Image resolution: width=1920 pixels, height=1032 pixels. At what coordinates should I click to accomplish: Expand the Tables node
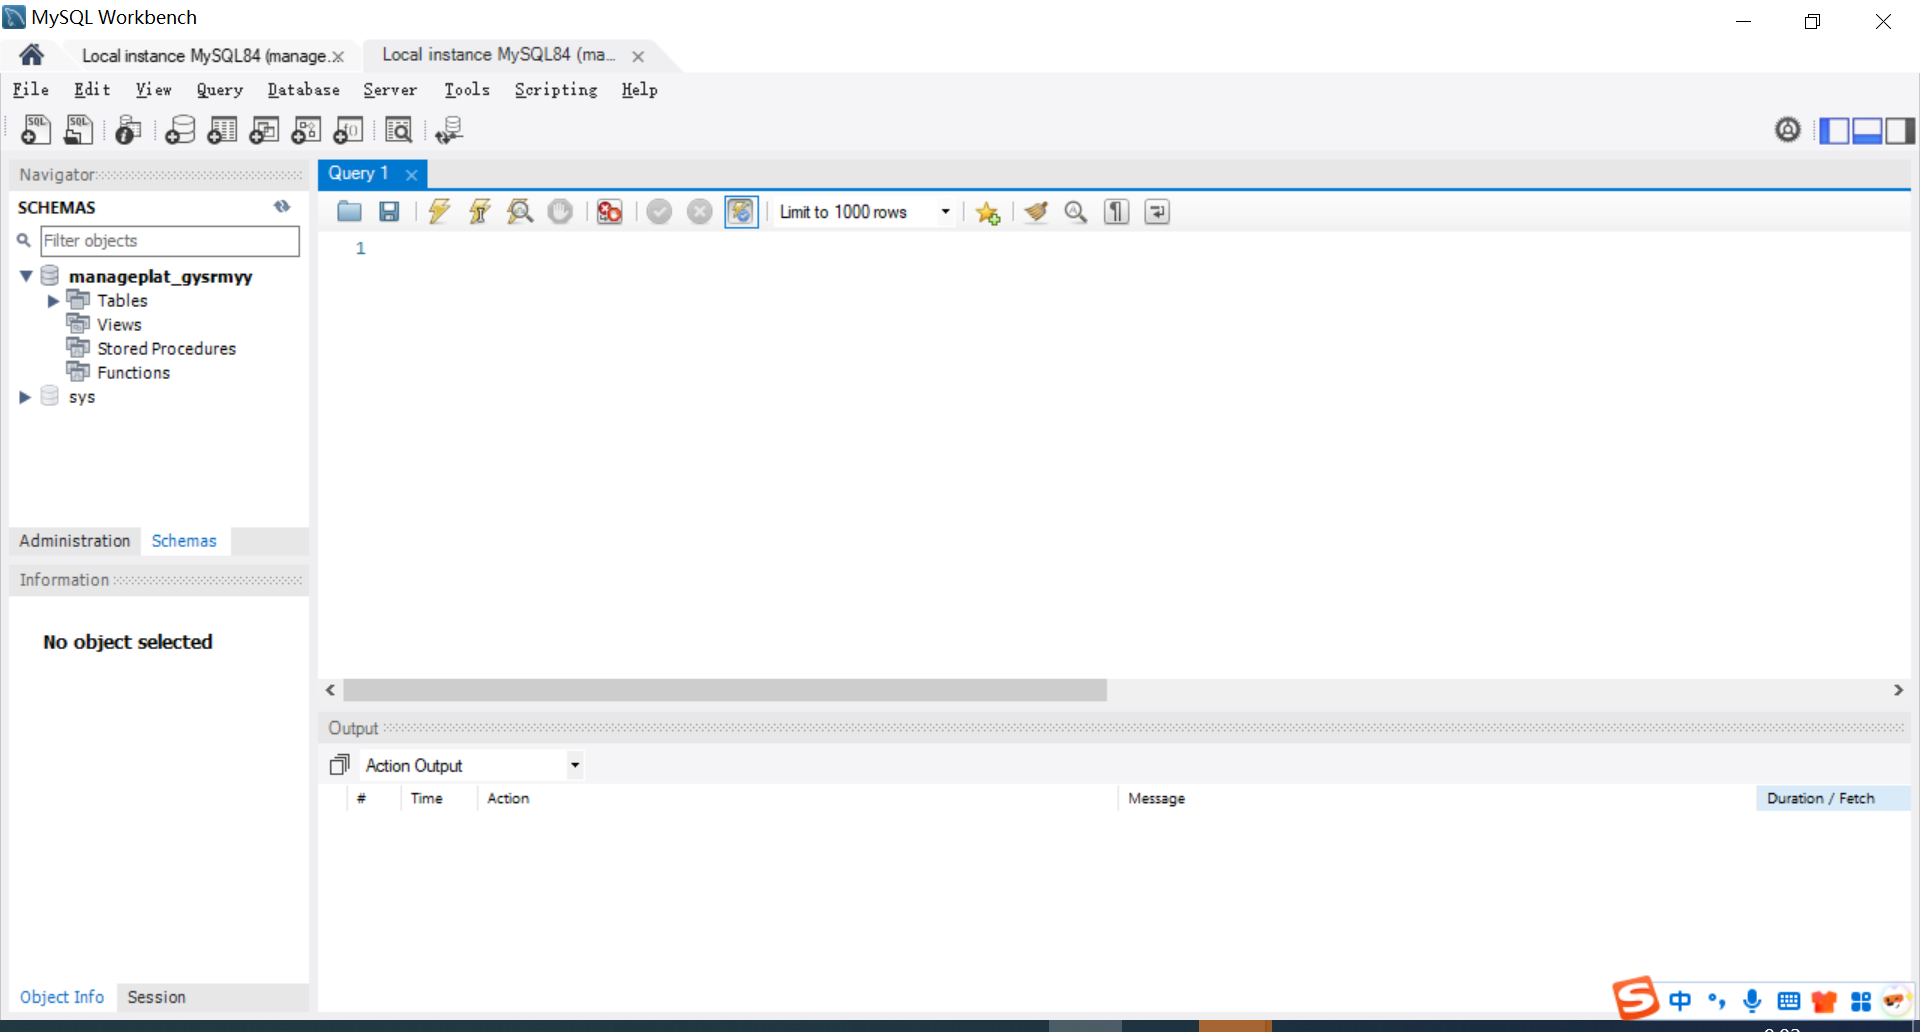coord(53,300)
